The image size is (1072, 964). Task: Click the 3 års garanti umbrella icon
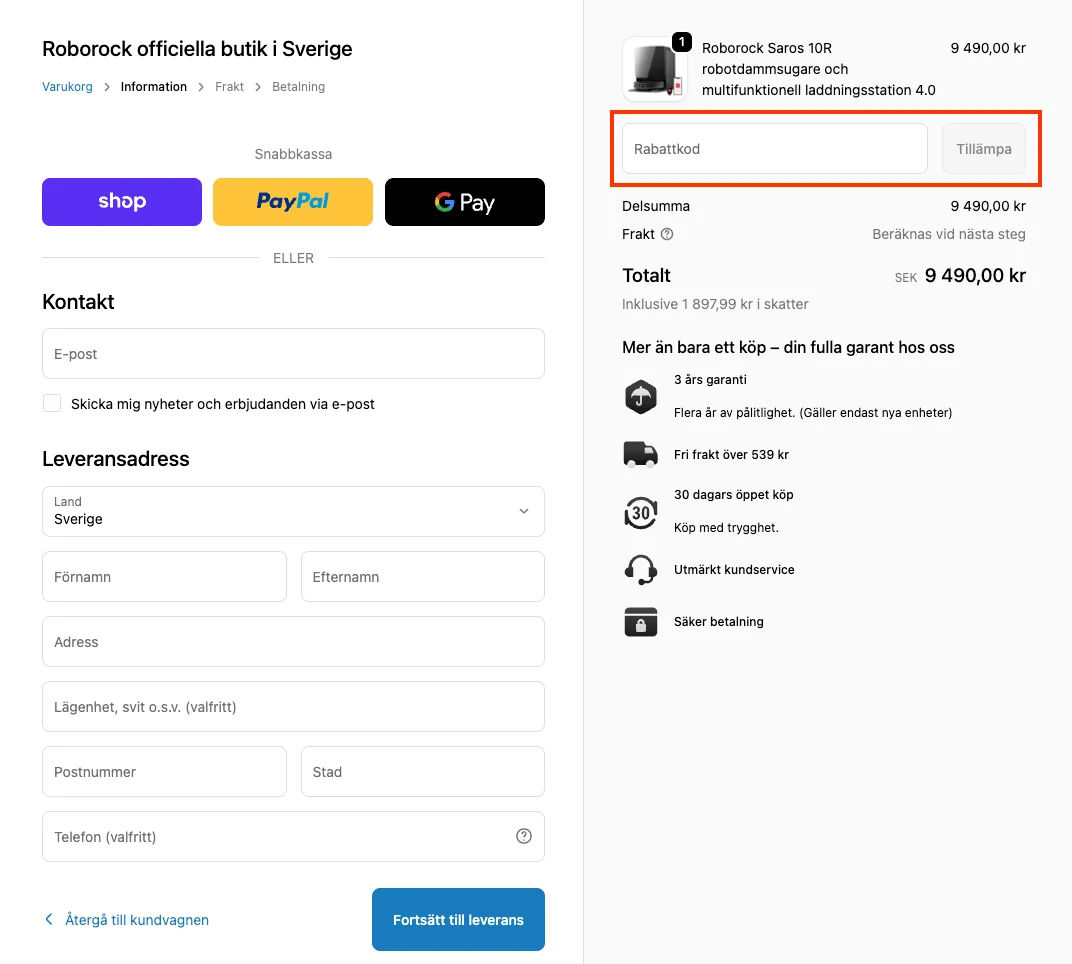pos(641,397)
